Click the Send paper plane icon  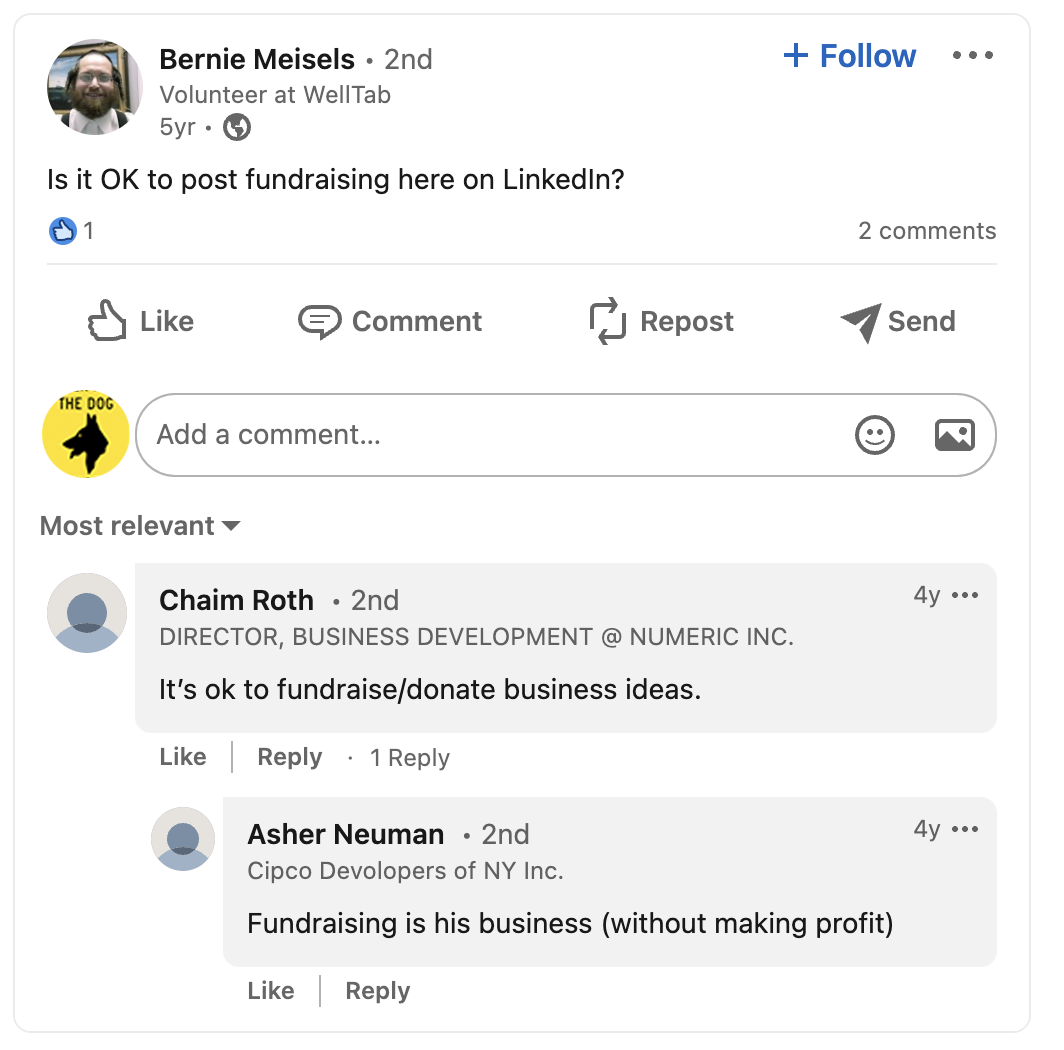click(860, 322)
